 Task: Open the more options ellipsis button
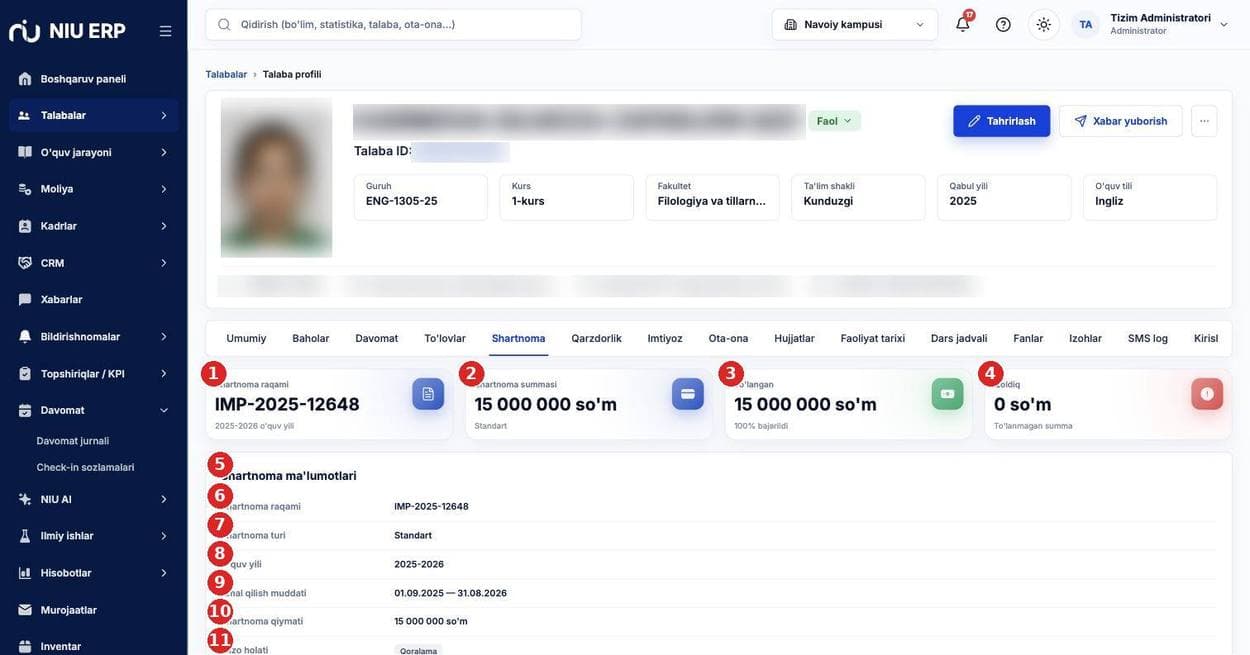1204,121
